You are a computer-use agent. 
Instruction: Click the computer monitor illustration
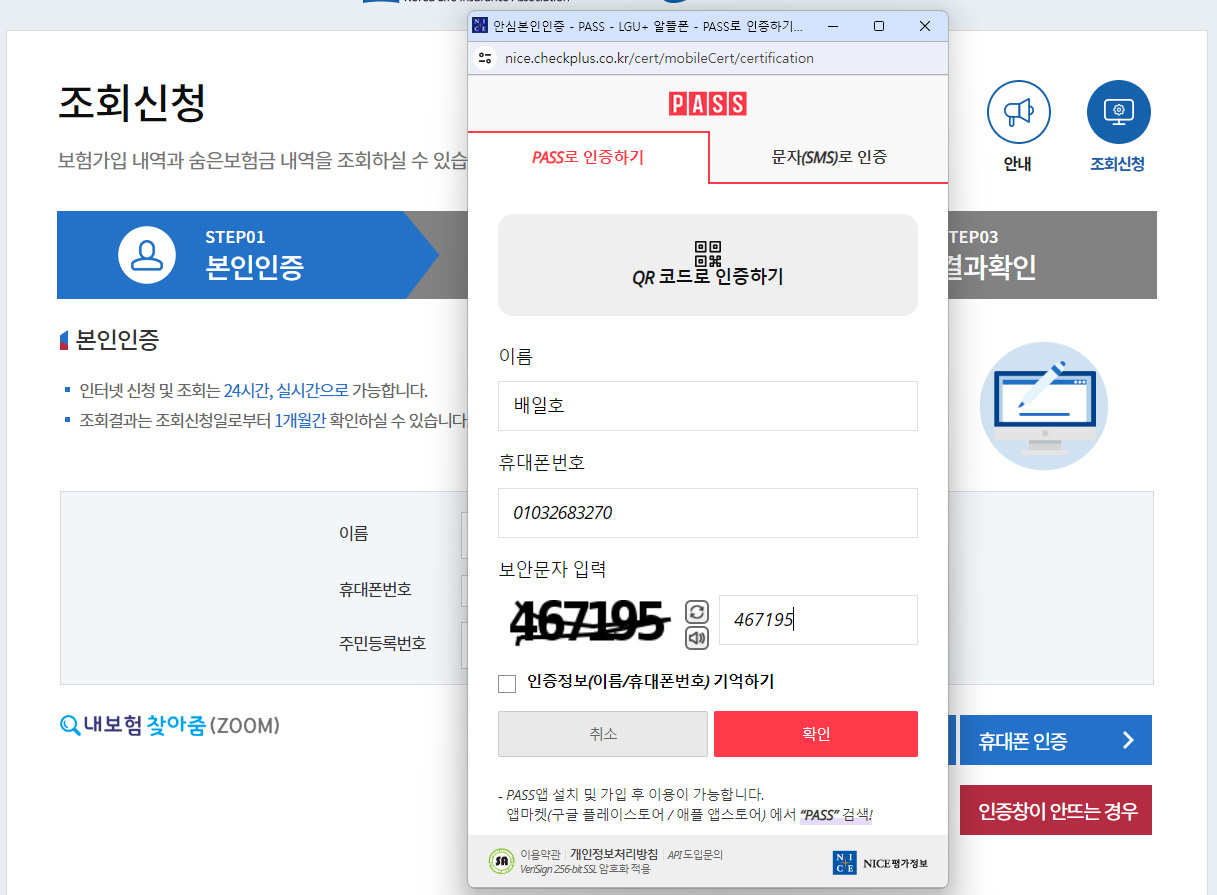1044,406
